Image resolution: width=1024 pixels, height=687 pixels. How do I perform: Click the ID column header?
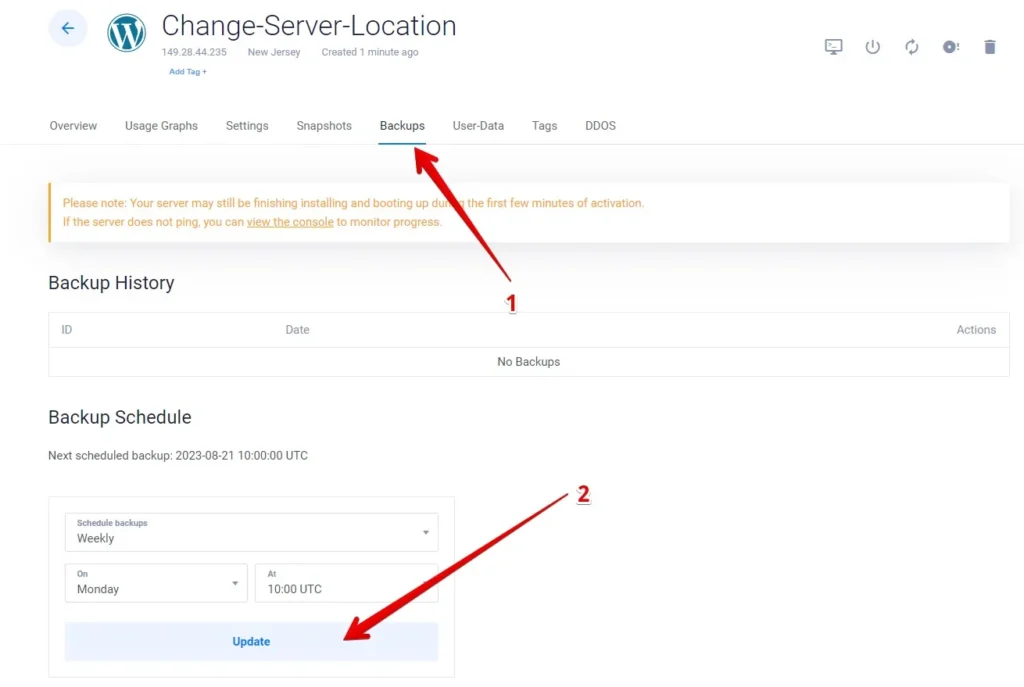click(x=67, y=330)
